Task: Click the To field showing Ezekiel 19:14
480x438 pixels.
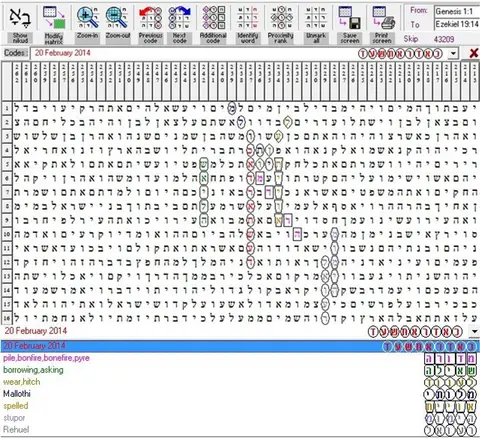Action: click(x=457, y=24)
